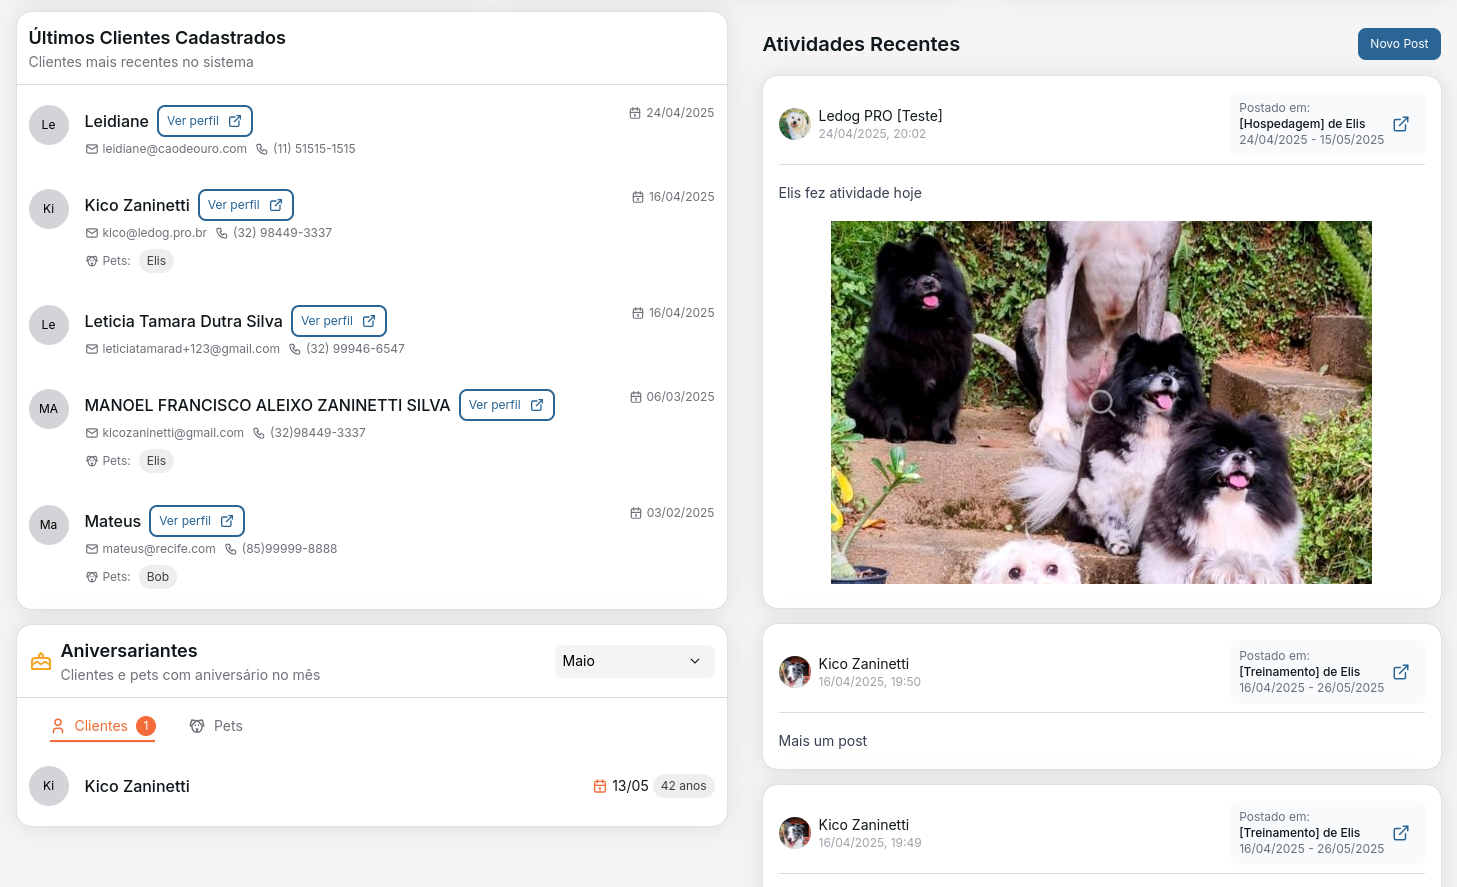This screenshot has width=1457, height=887.
Task: Click the 'MA' avatar for Manoel Francisco
Action: tap(49, 409)
